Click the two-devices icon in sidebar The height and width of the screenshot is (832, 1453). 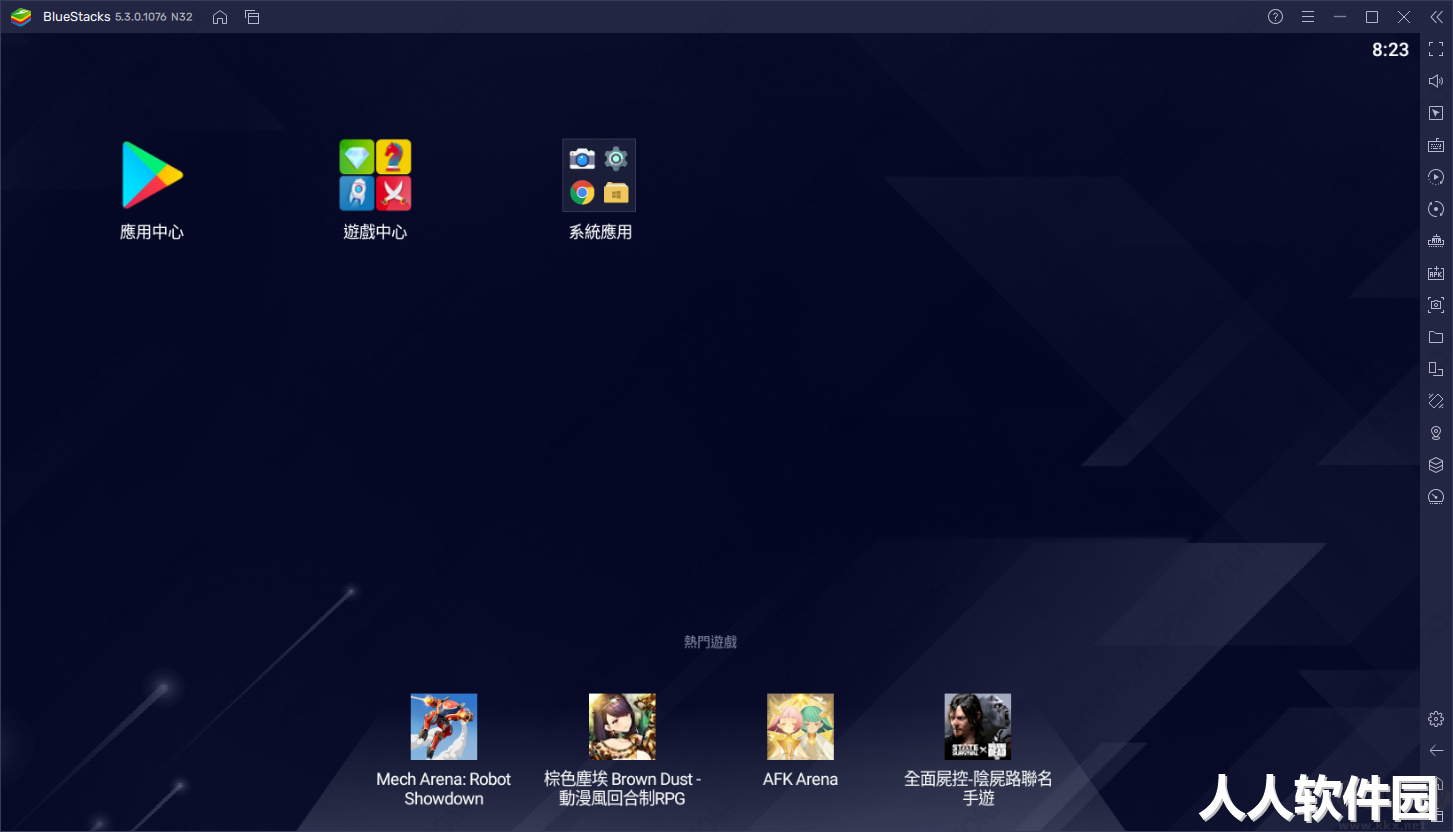coord(1436,369)
